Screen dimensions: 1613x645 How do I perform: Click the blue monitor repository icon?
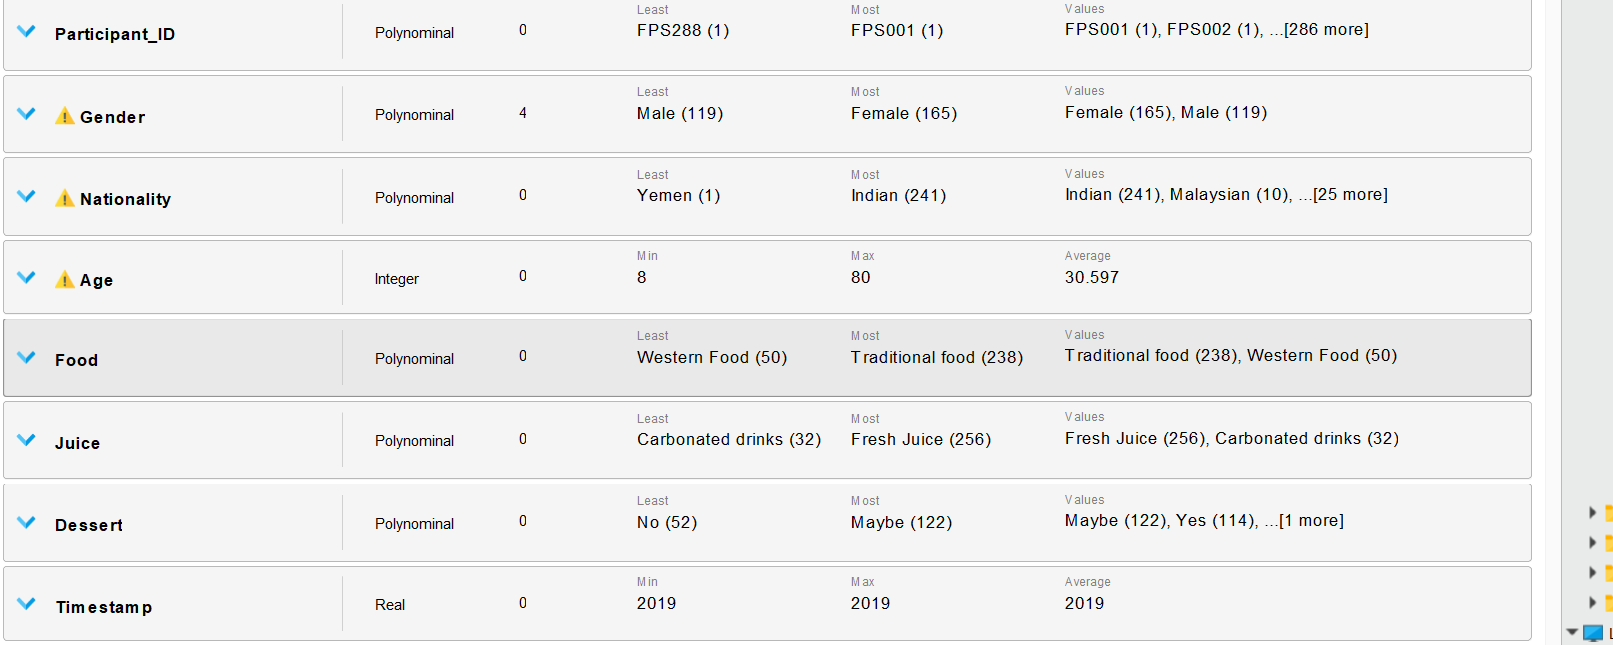click(1593, 633)
